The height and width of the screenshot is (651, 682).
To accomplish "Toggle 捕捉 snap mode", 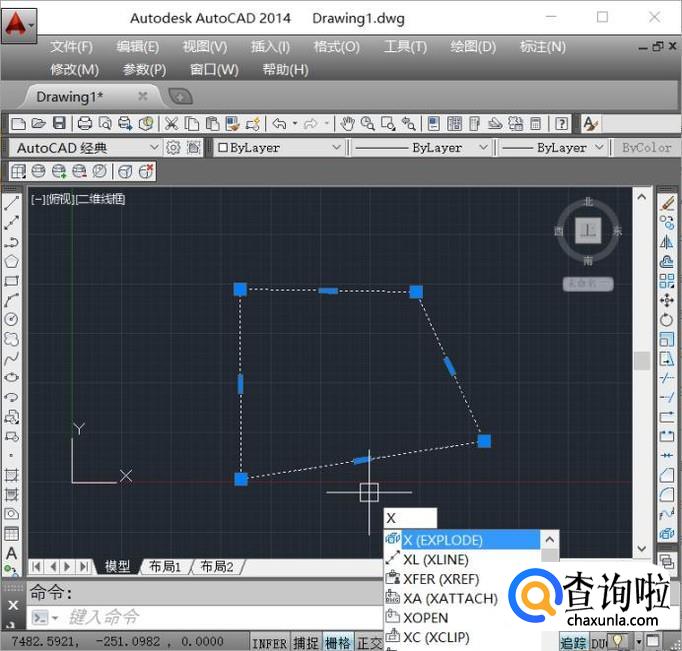I will point(306,643).
